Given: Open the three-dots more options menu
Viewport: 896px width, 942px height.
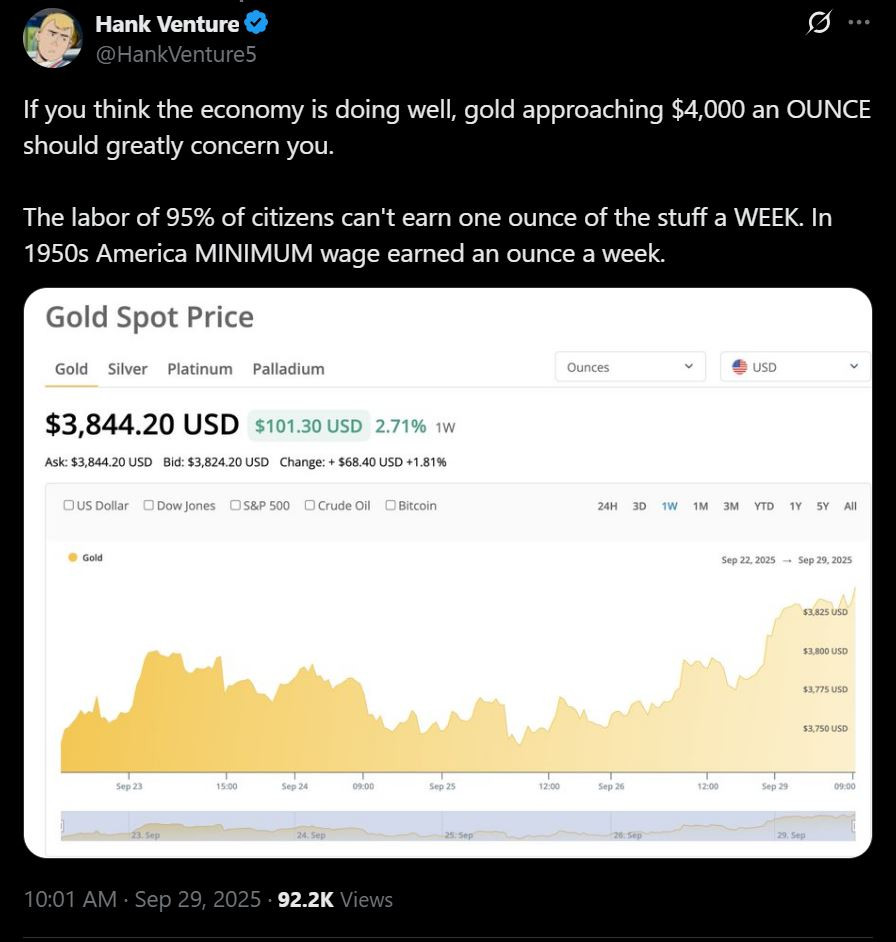Looking at the screenshot, I should [858, 23].
